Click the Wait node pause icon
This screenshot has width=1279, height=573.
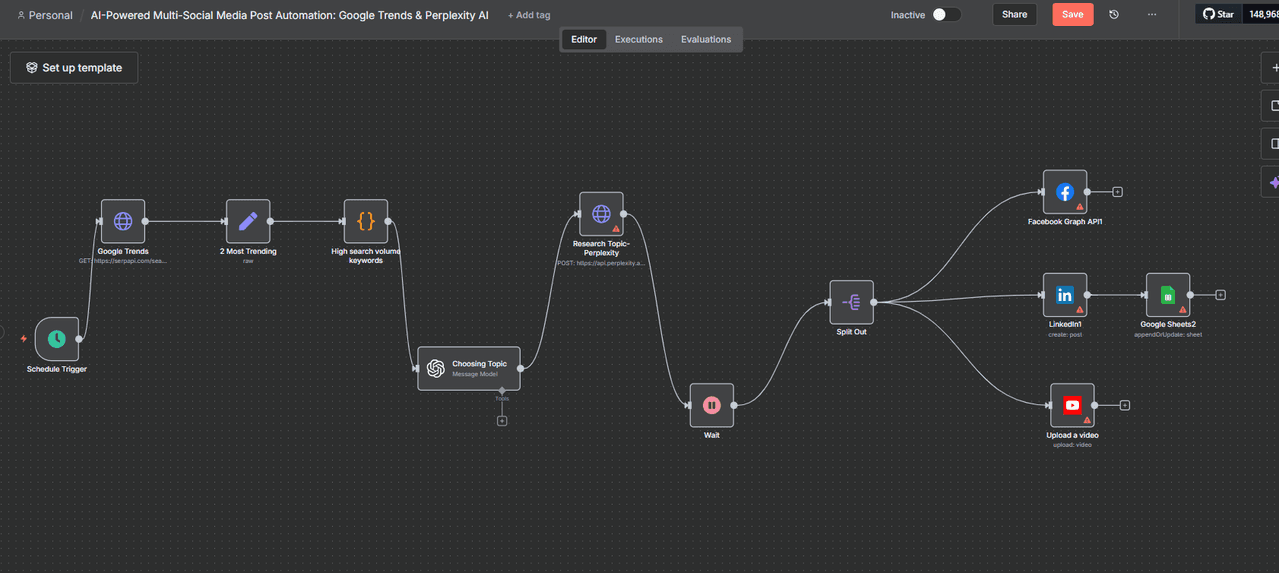click(711, 405)
